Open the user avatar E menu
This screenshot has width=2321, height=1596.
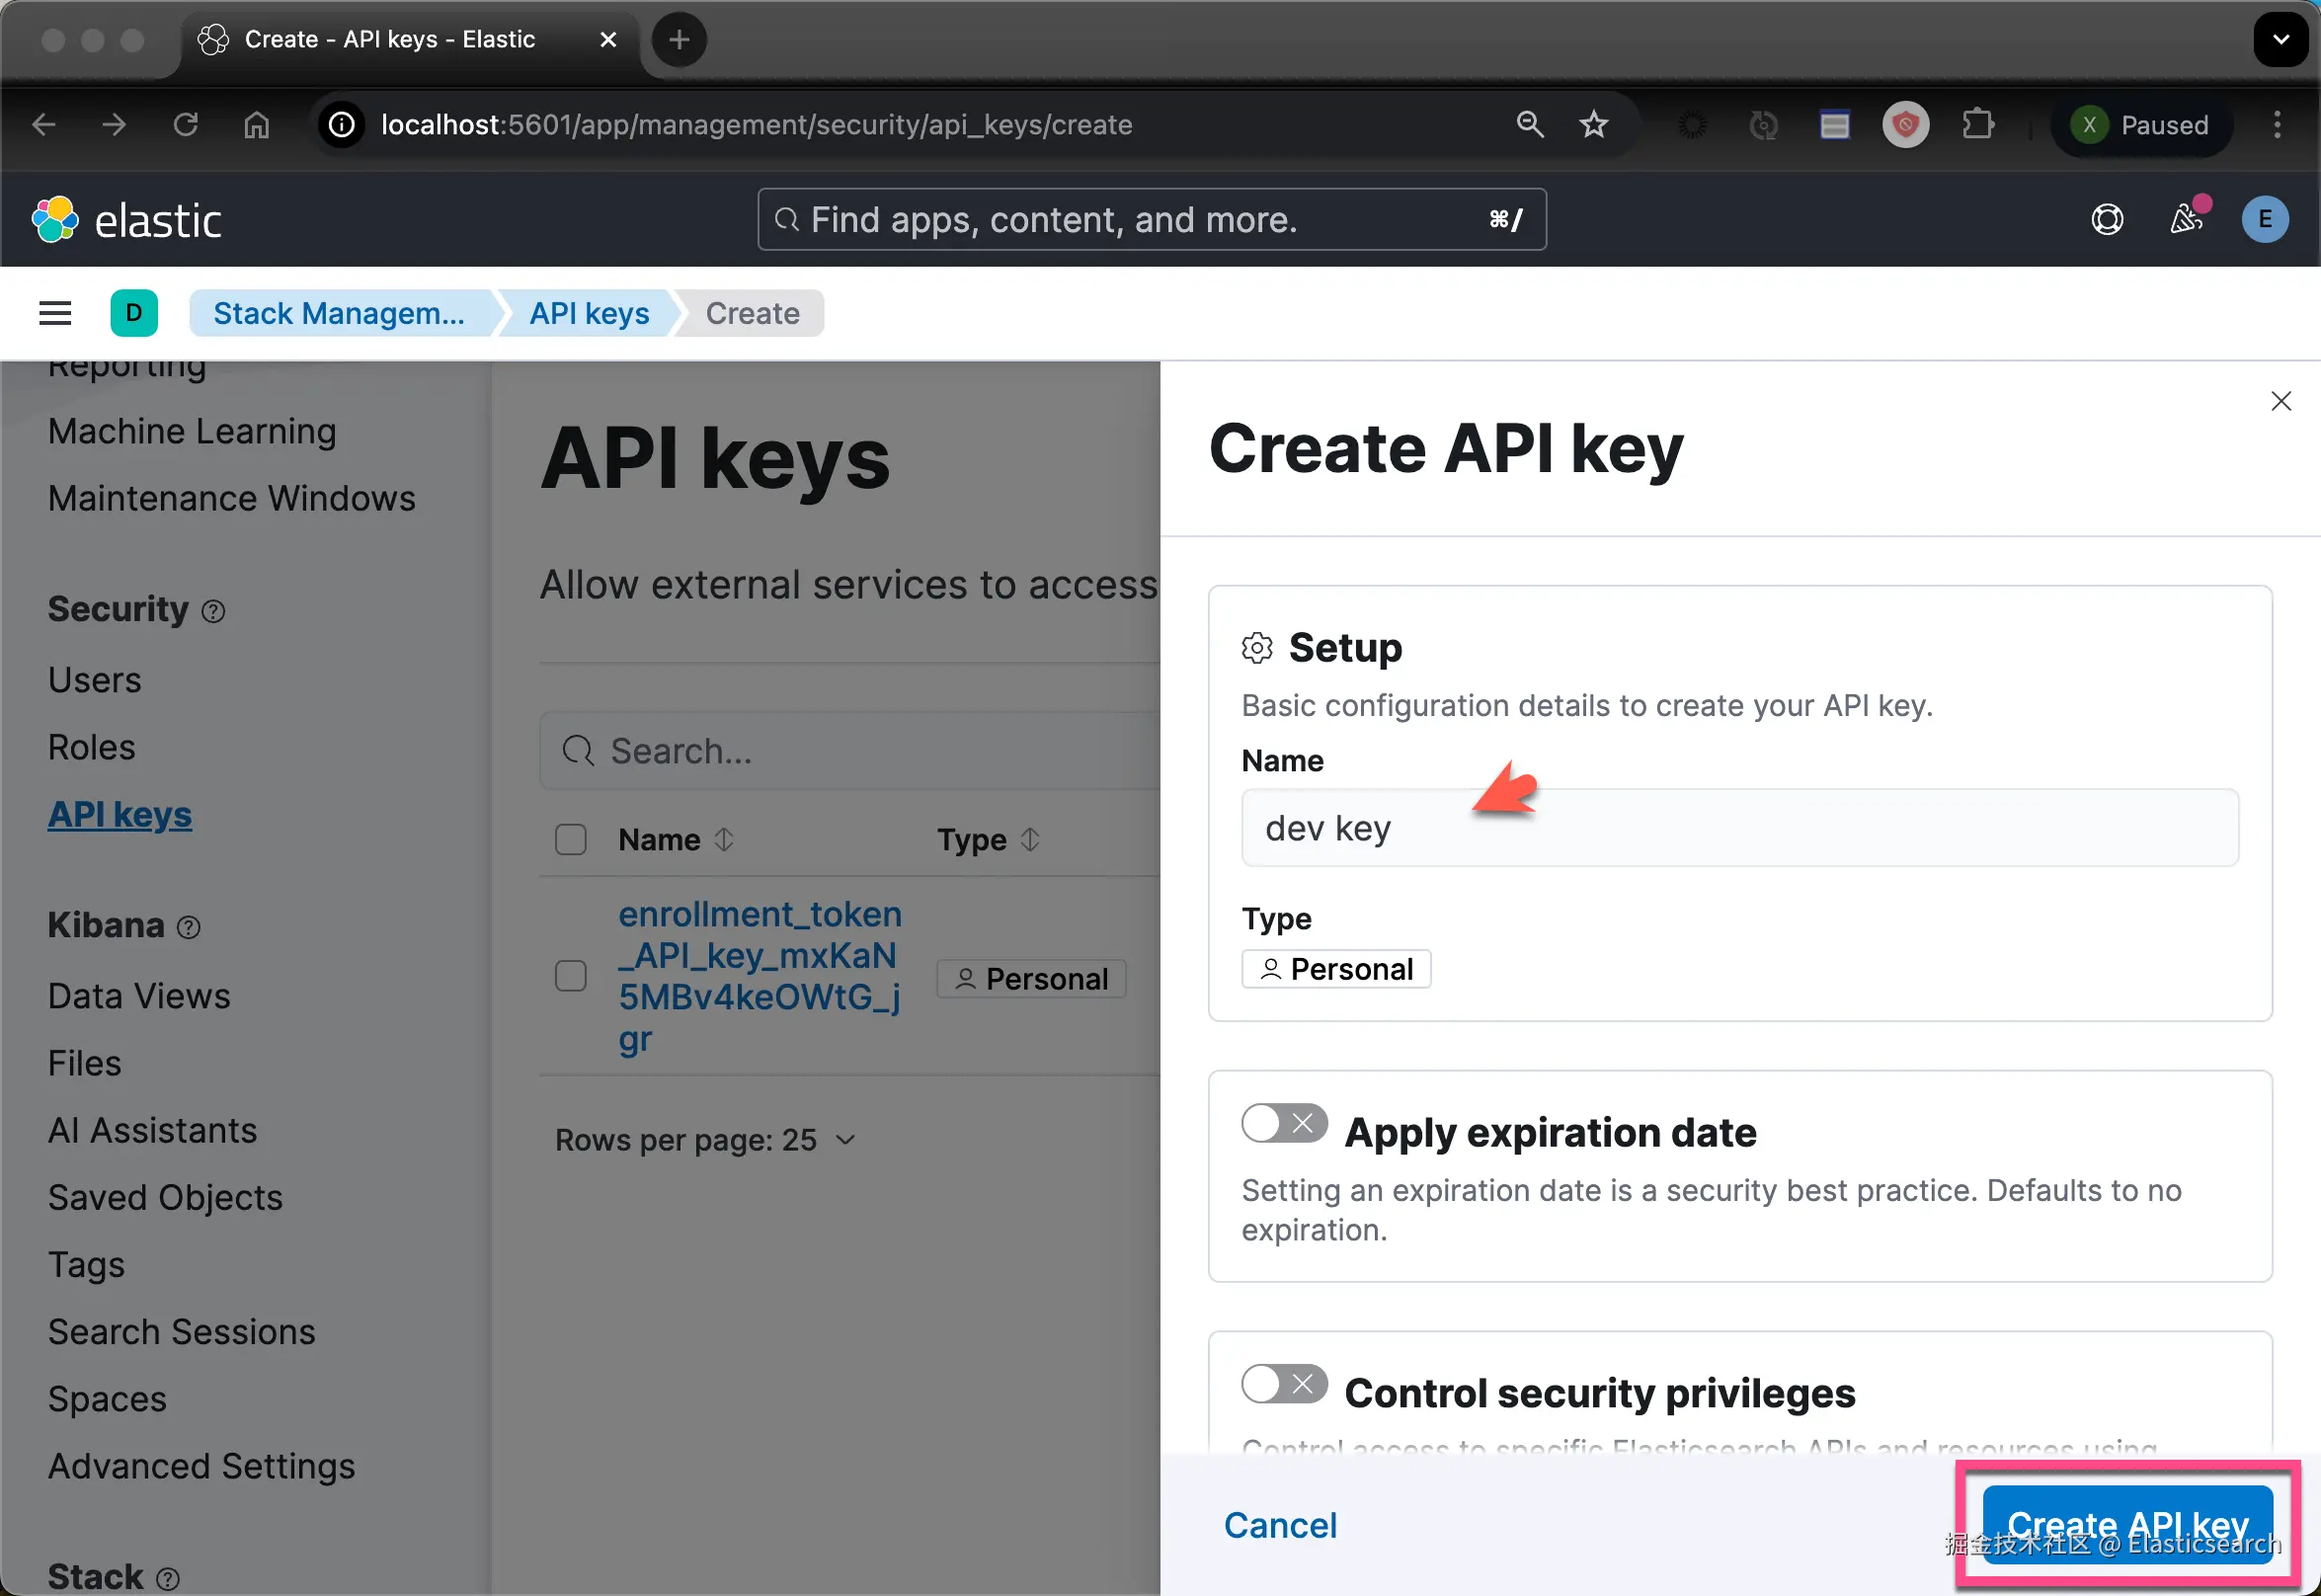pos(2264,219)
